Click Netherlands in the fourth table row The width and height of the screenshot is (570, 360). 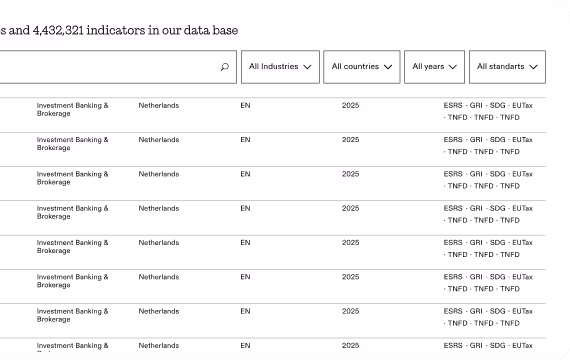point(159,208)
